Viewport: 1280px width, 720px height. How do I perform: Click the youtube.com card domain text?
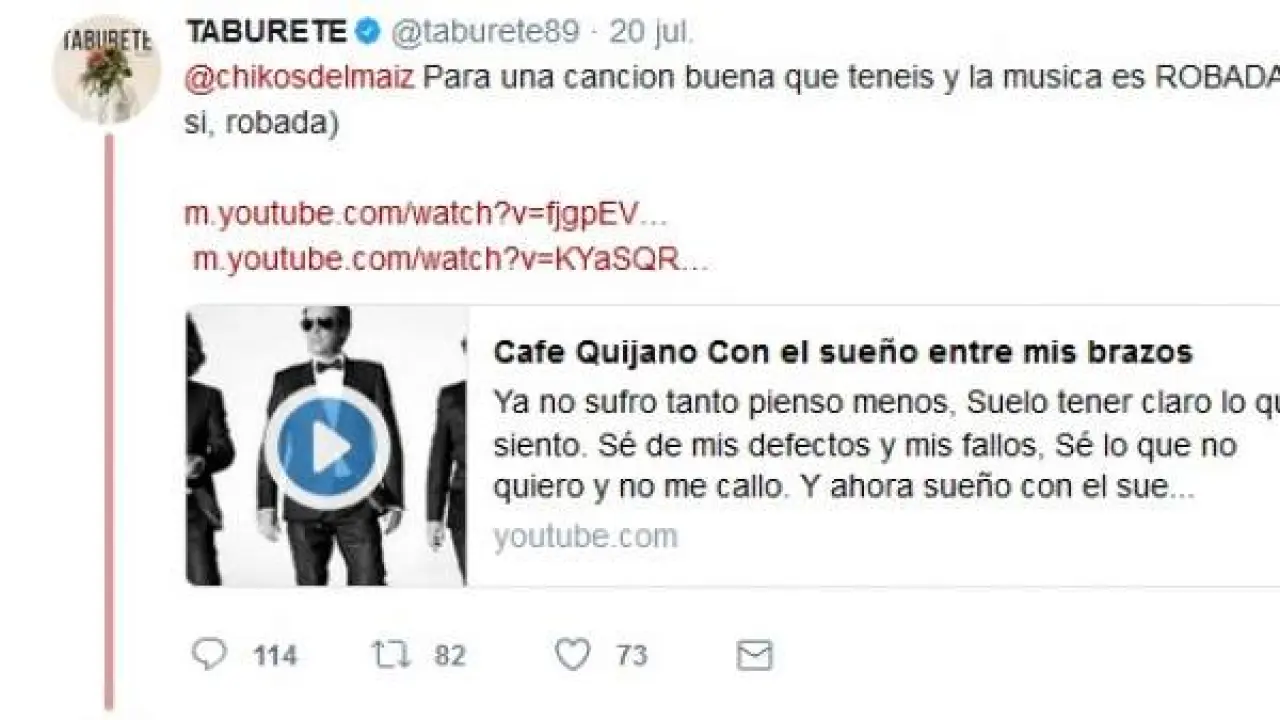click(585, 537)
